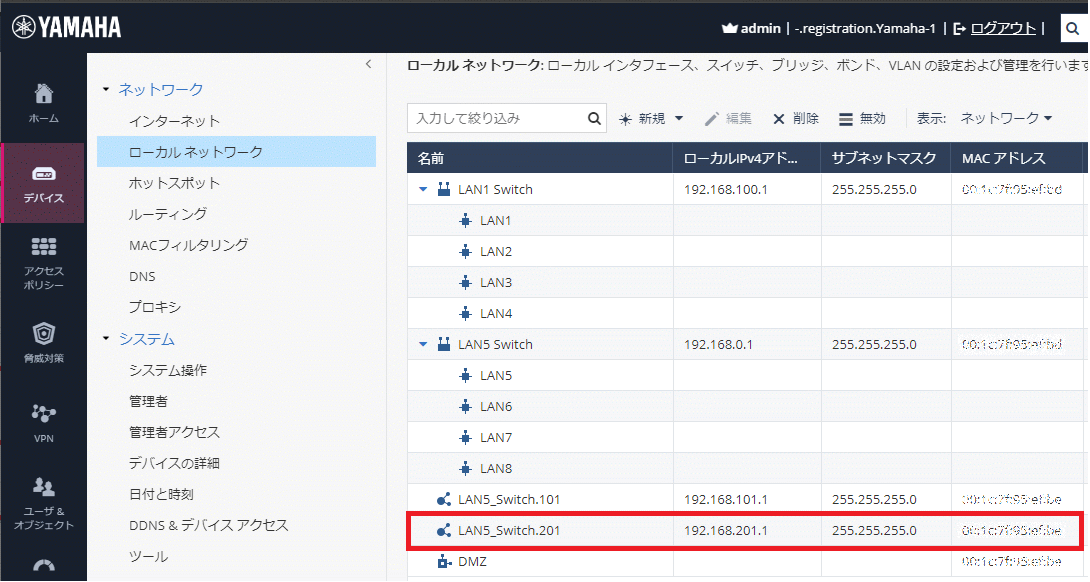Screen dimensions: 1090x582
Task: Click the Home icon in sidebar
Action: 43,95
